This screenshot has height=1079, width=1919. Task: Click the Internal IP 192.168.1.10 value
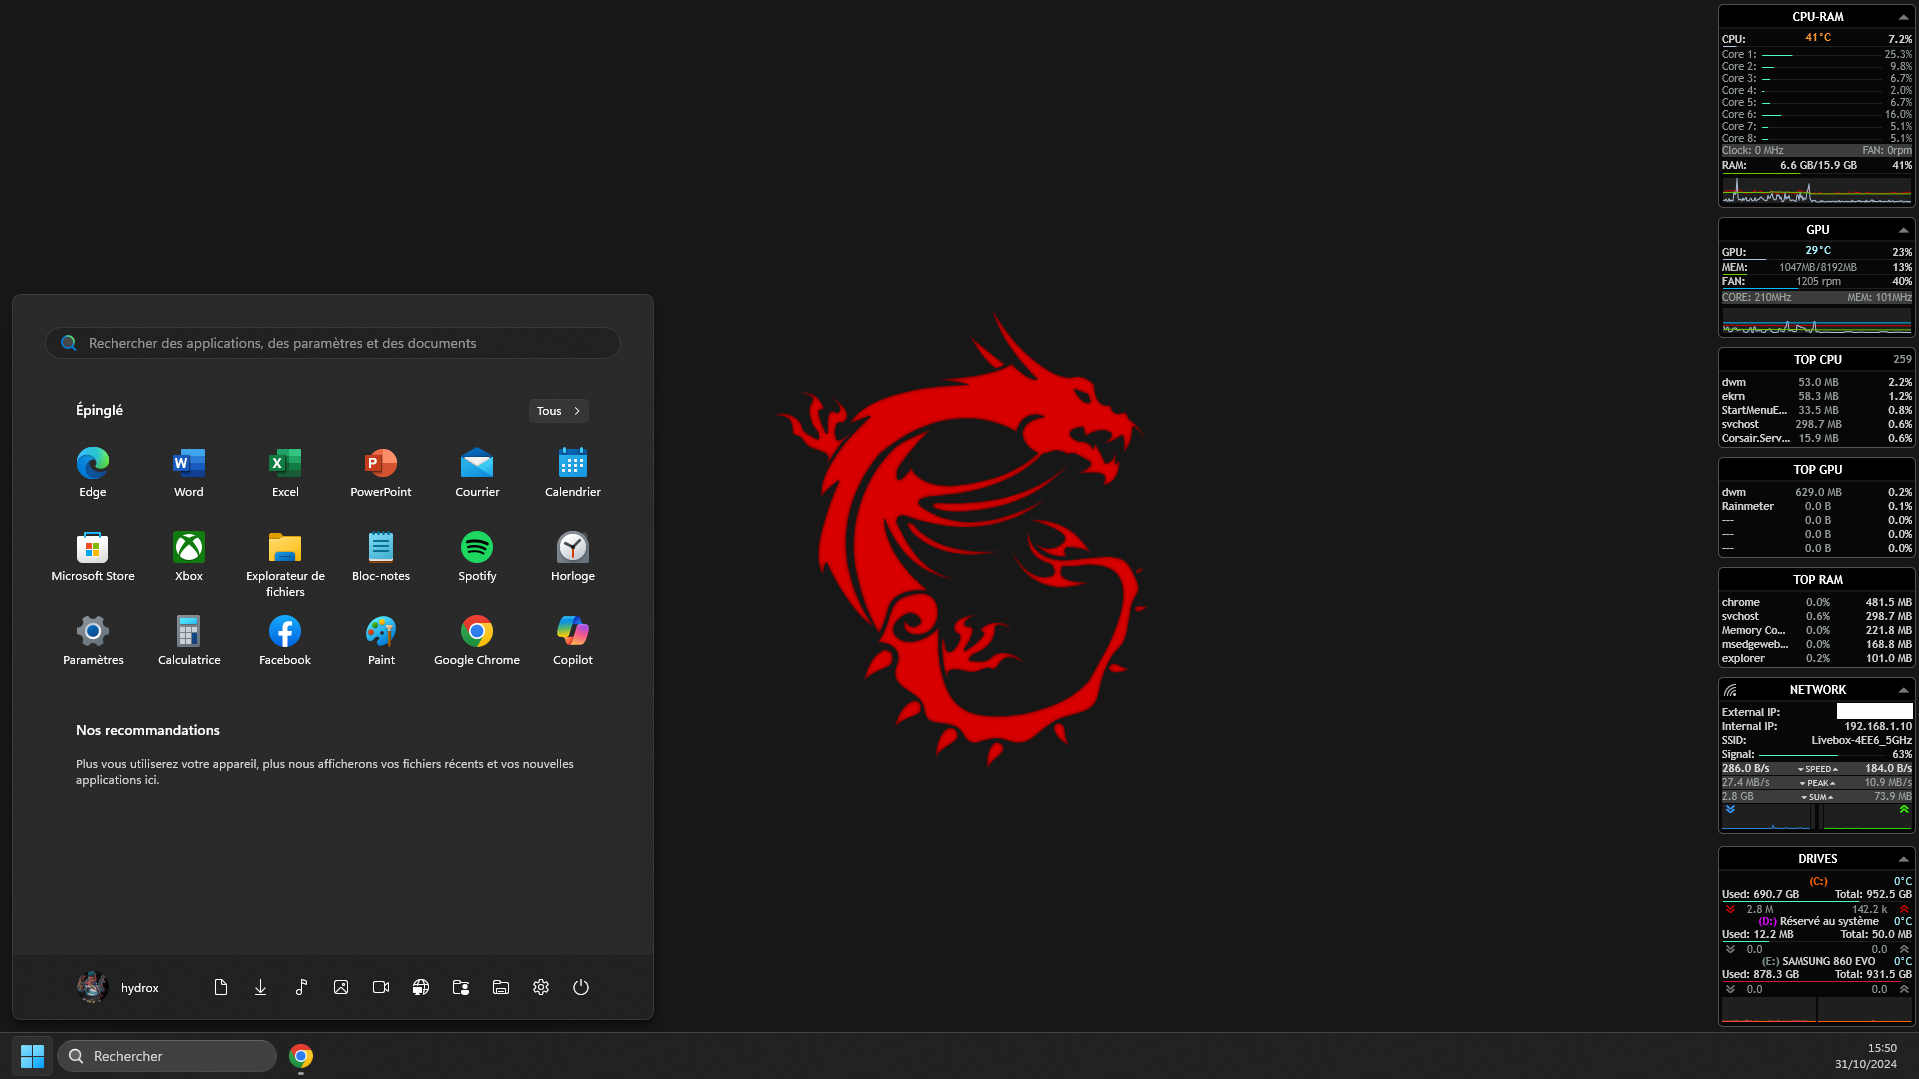coord(1878,726)
